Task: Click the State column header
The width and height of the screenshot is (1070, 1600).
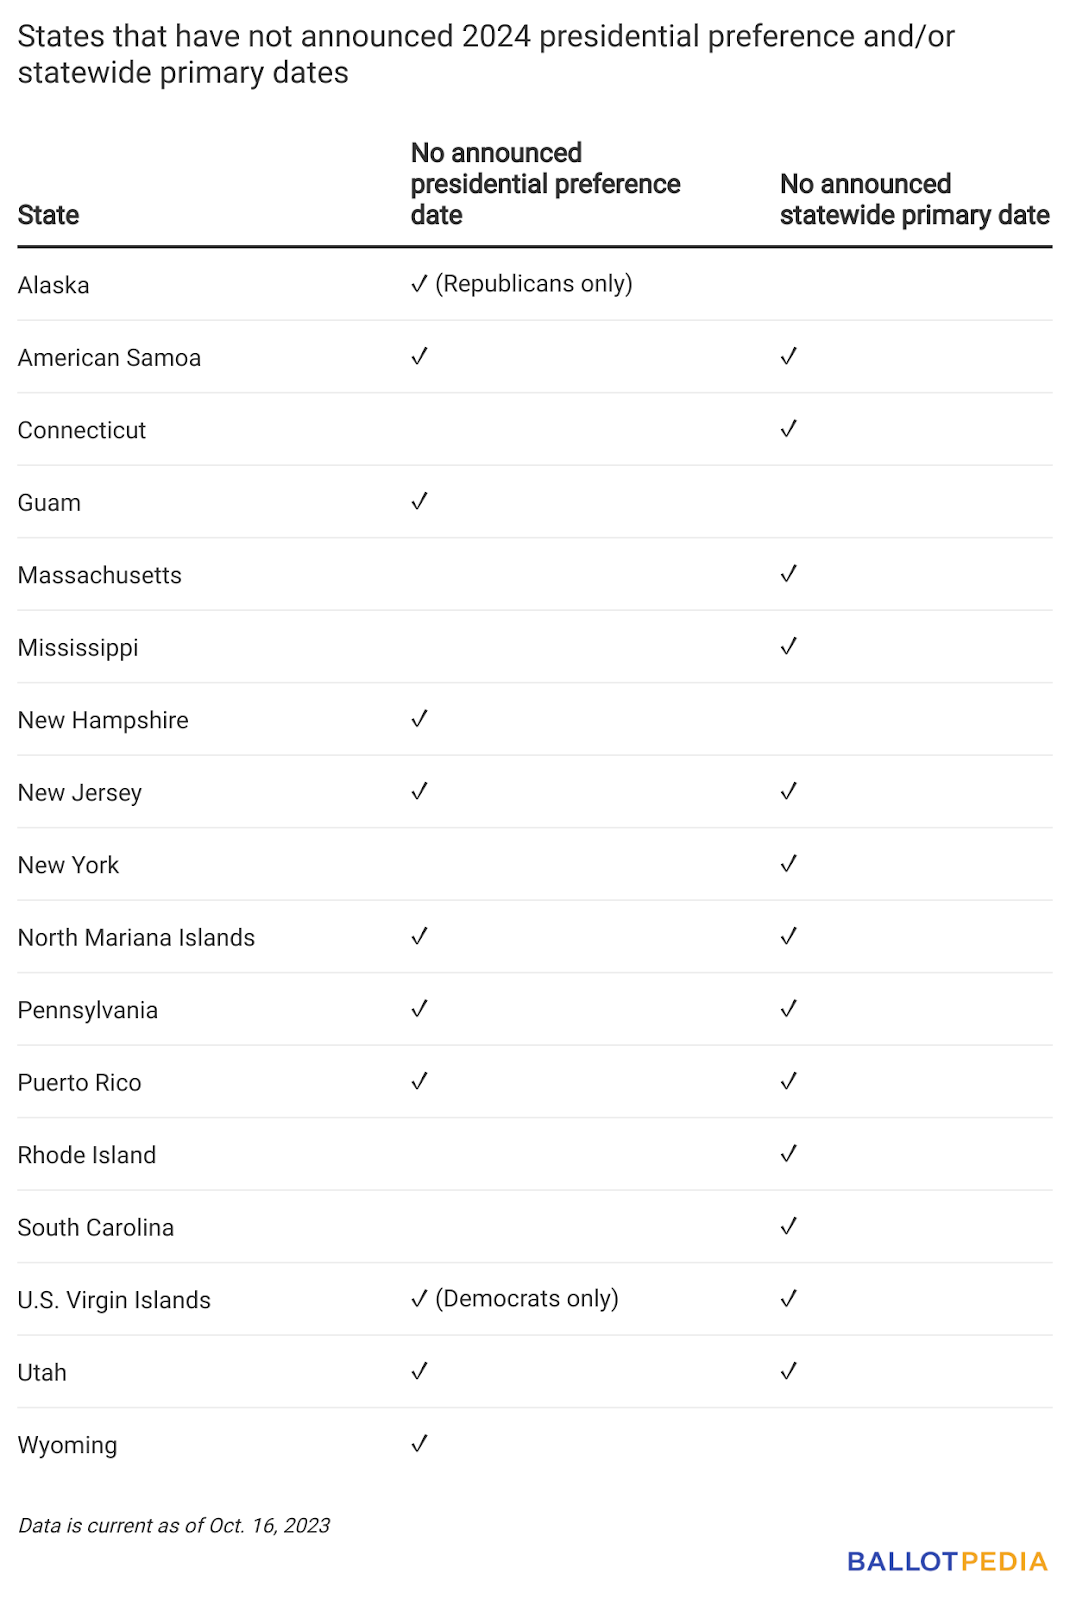Action: (x=48, y=215)
